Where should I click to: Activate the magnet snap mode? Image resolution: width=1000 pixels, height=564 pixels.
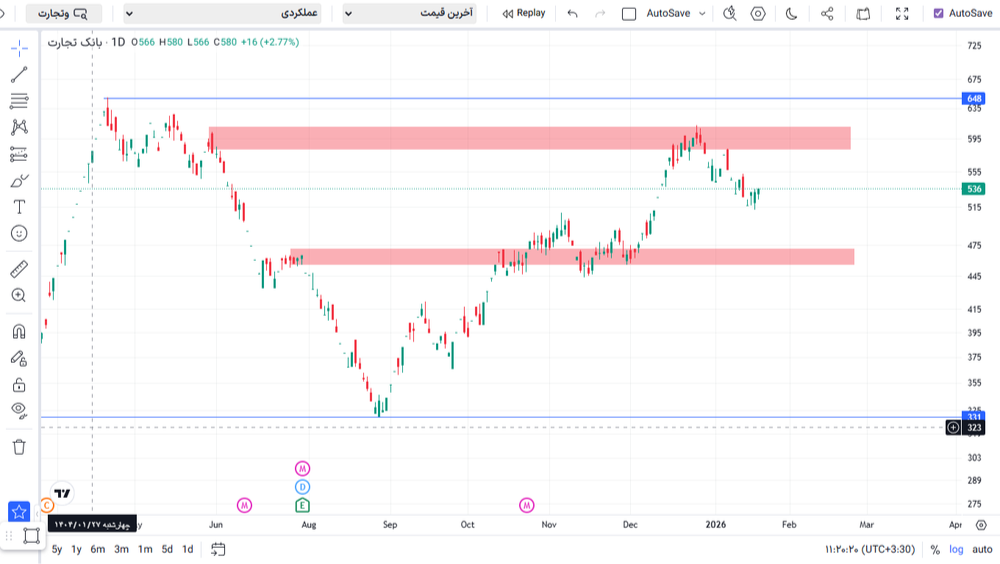click(19, 332)
